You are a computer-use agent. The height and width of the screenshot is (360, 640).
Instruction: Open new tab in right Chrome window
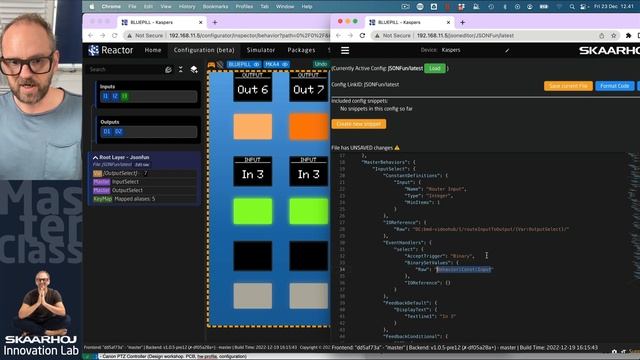click(x=462, y=22)
